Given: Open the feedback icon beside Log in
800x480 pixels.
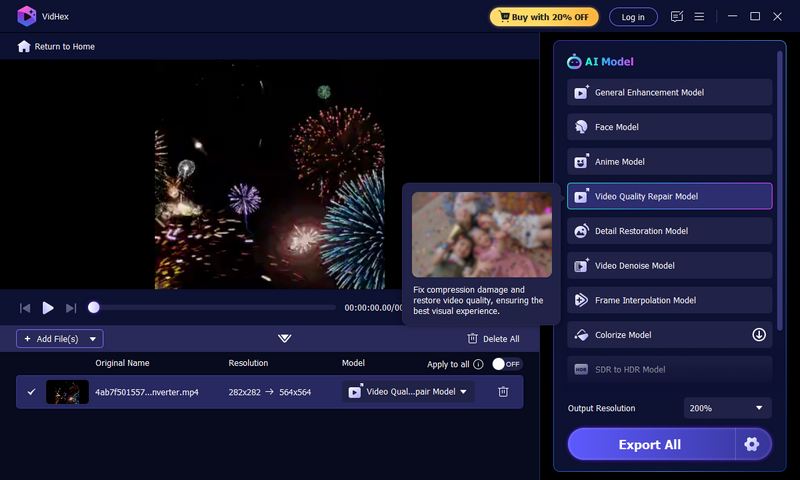Looking at the screenshot, I should (x=677, y=17).
